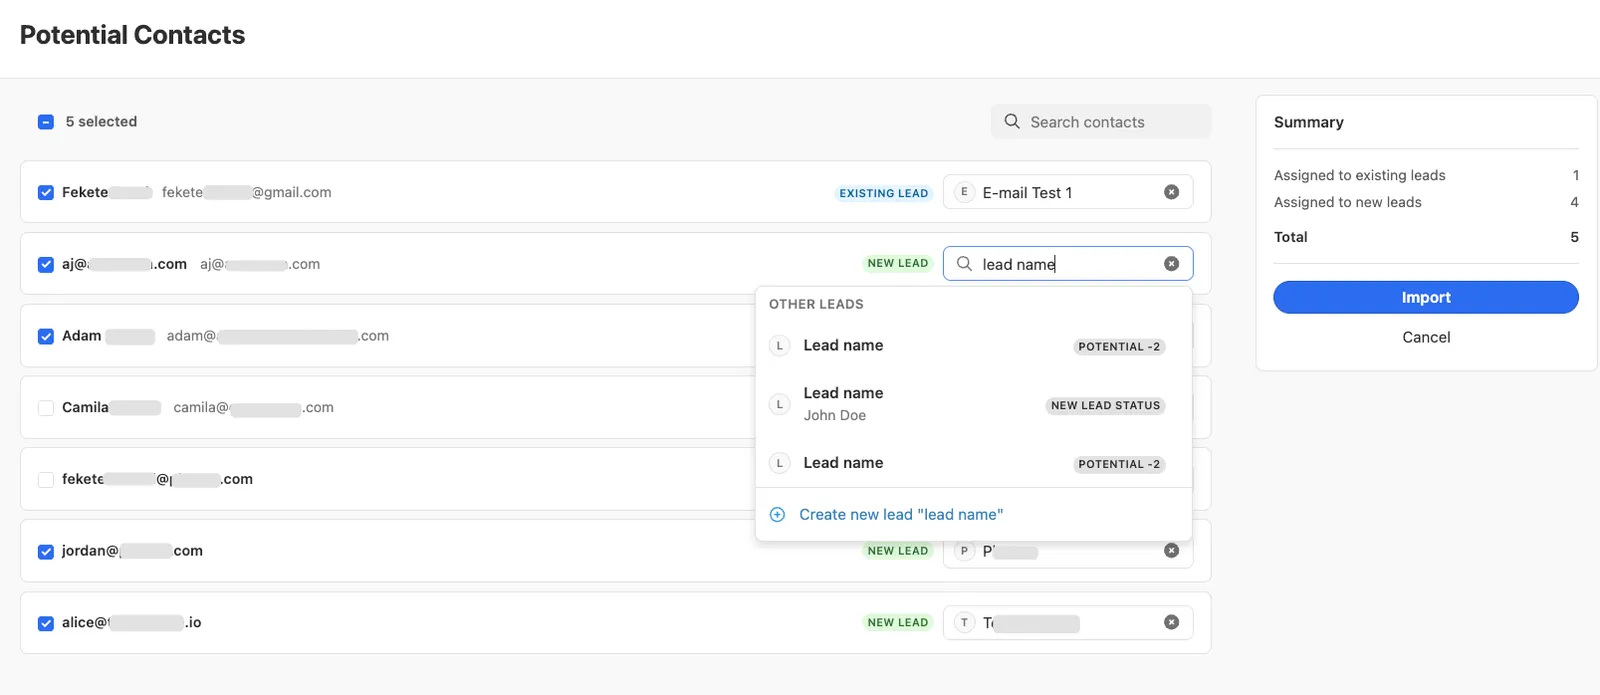Click the Total label in Summary
Viewport: 1600px width, 695px height.
(x=1290, y=237)
